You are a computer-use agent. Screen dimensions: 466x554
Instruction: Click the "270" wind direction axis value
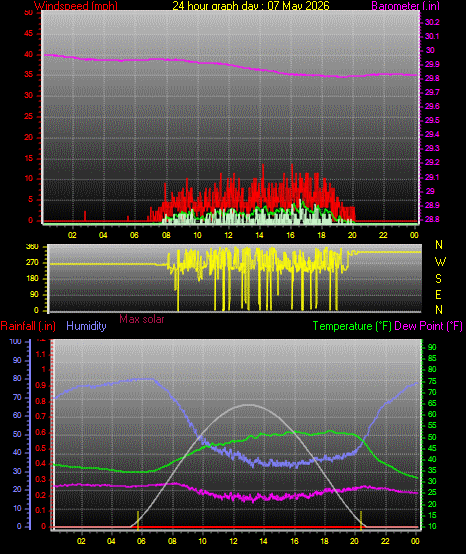pos(33,263)
